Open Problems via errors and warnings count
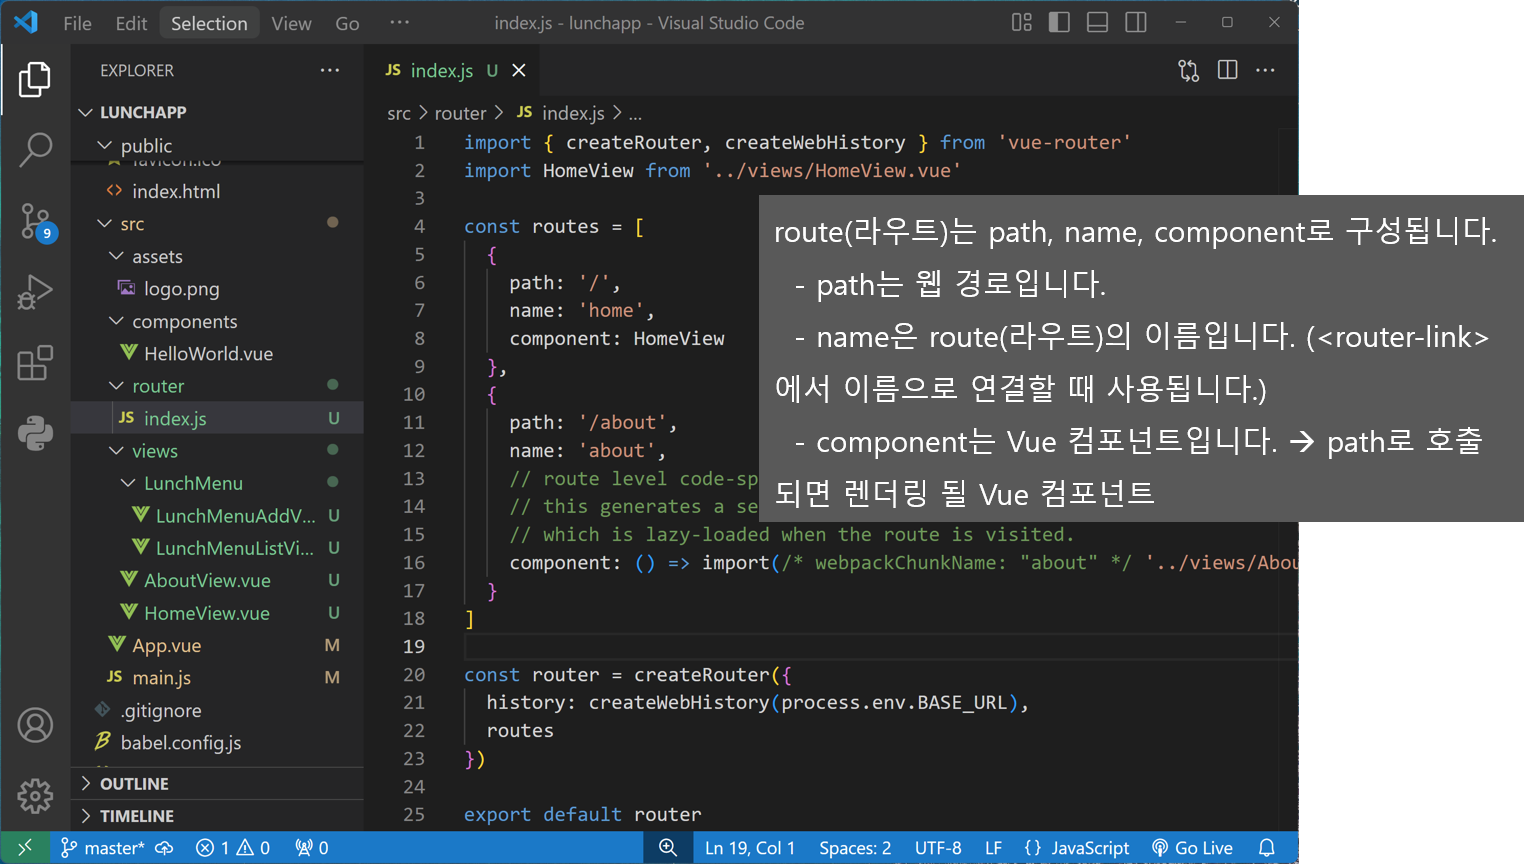This screenshot has height=864, width=1524. [233, 848]
